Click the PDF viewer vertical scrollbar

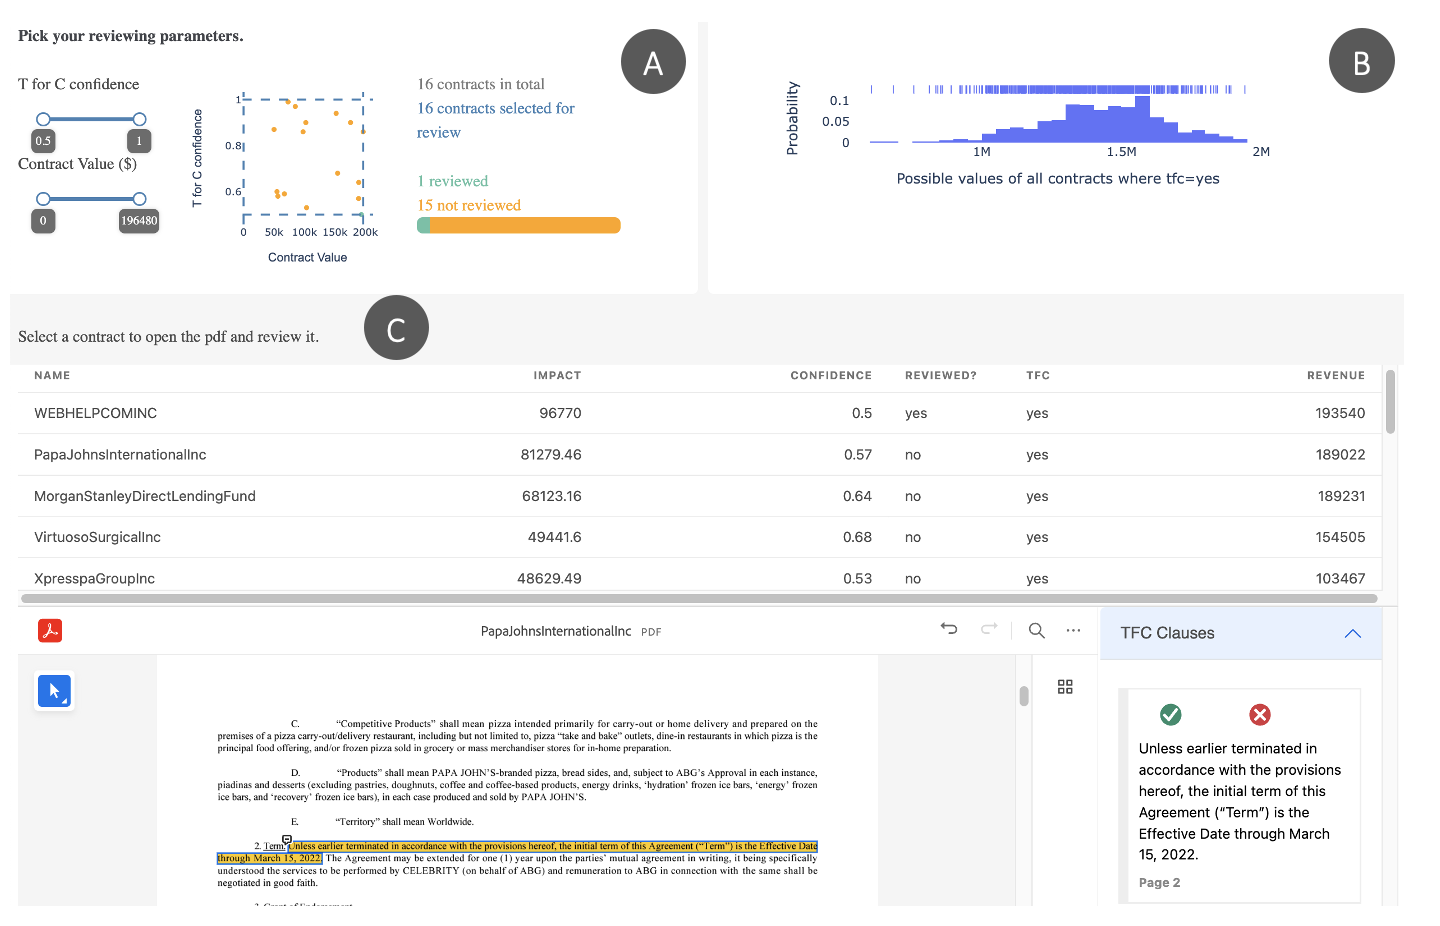click(x=1024, y=696)
